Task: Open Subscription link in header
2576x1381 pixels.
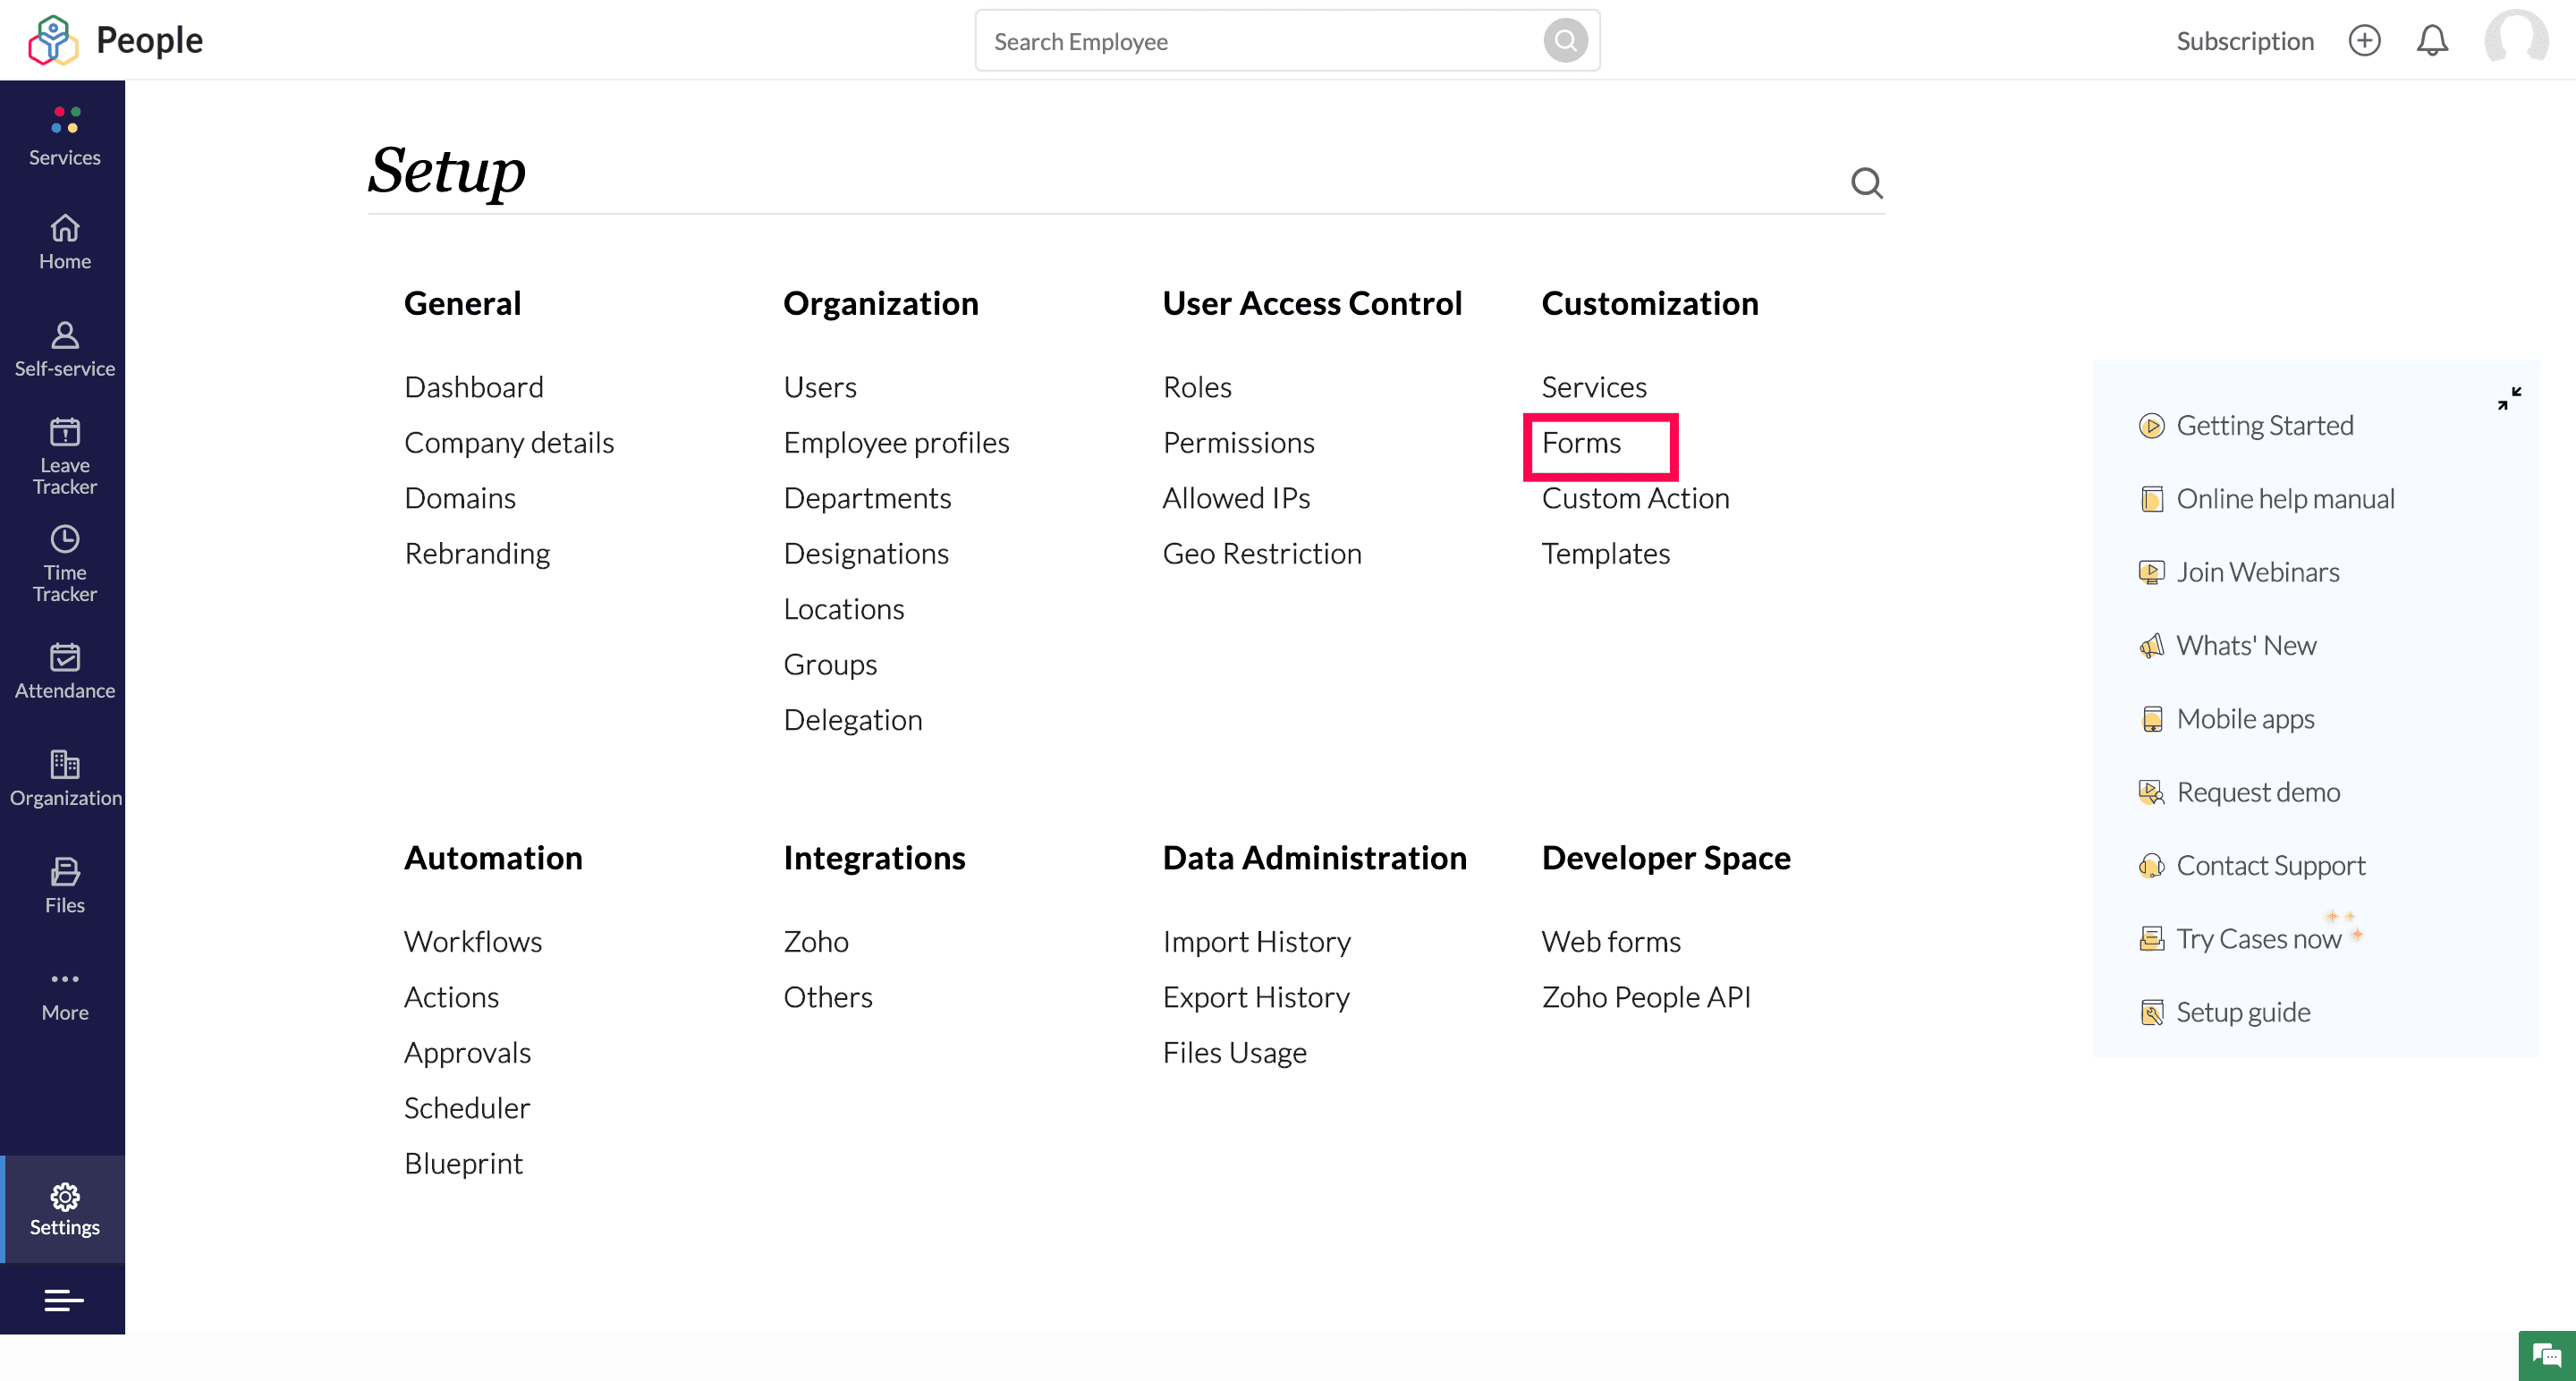Action: pyautogui.click(x=2245, y=41)
